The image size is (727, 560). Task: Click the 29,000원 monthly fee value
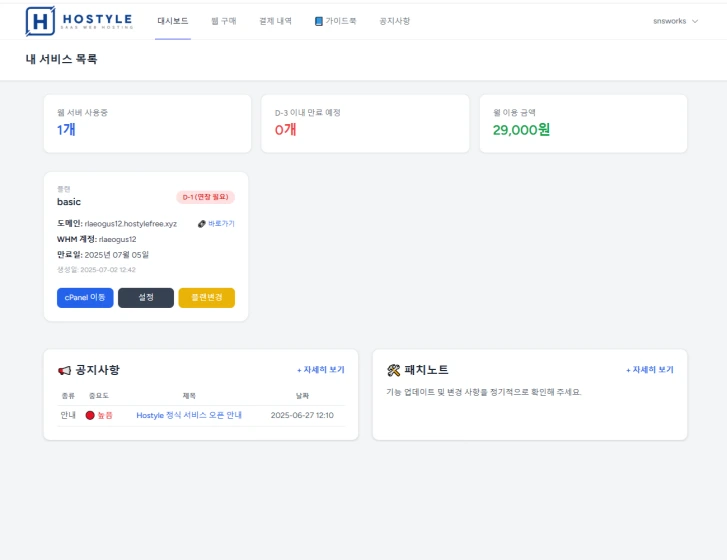point(522,130)
